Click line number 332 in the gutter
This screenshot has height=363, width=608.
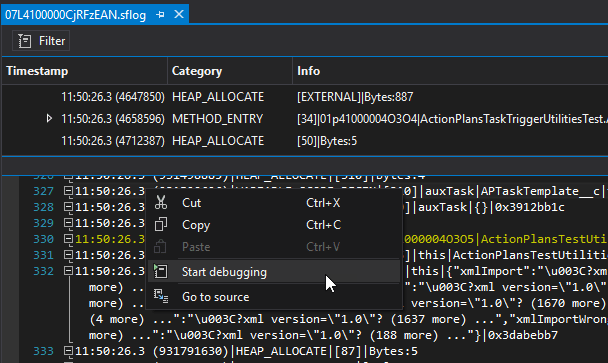(43, 271)
